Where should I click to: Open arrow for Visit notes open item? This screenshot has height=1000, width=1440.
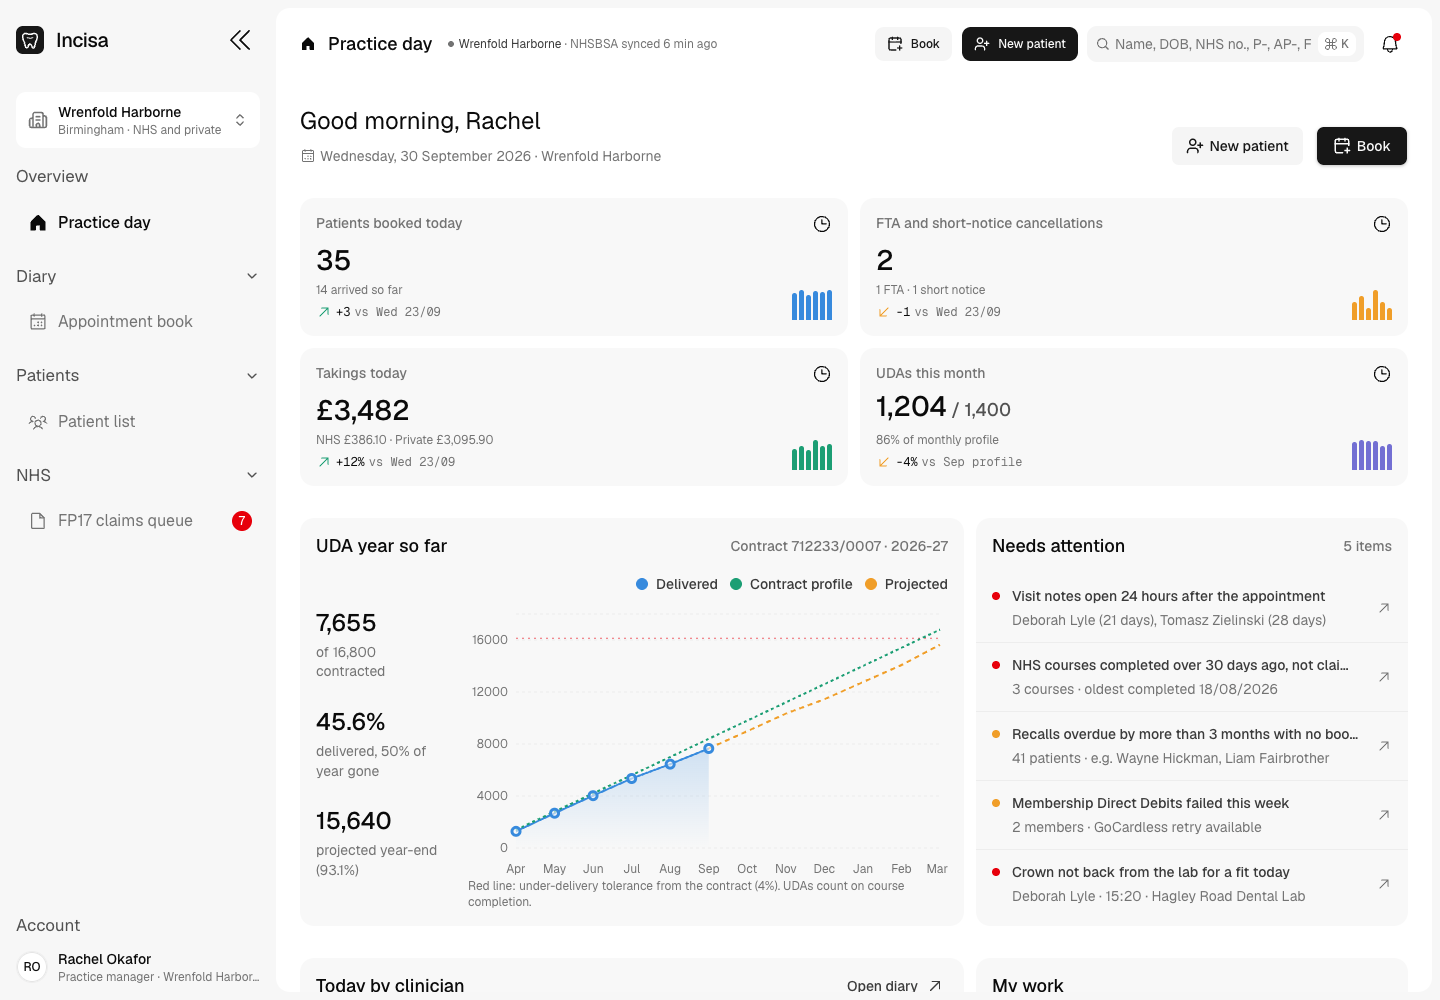1384,608
